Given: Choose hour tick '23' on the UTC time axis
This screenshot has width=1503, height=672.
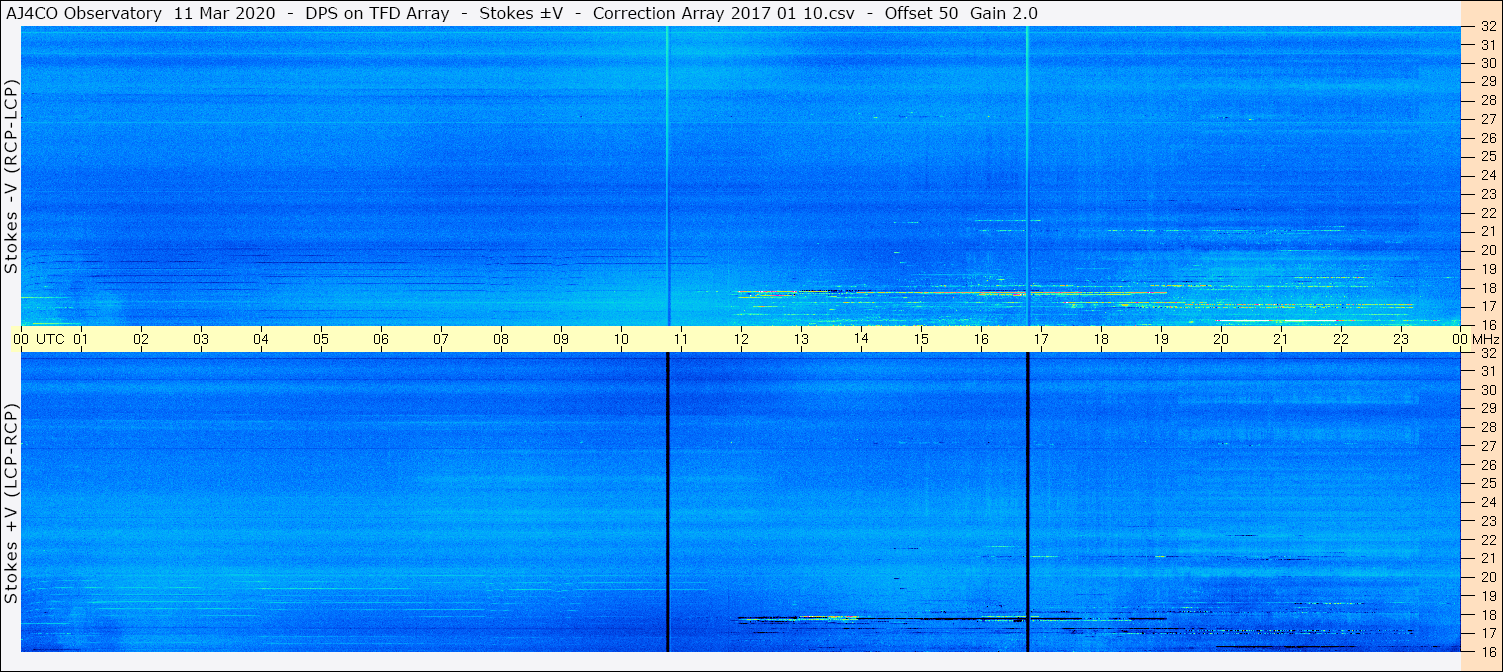Looking at the screenshot, I should click(x=1401, y=339).
